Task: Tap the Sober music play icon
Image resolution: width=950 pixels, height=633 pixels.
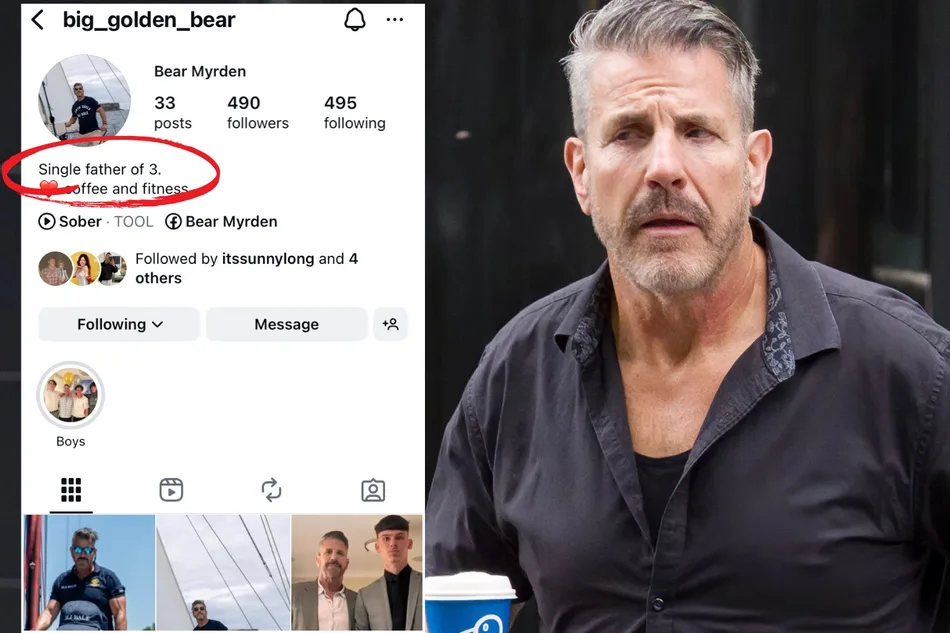Action: click(47, 222)
